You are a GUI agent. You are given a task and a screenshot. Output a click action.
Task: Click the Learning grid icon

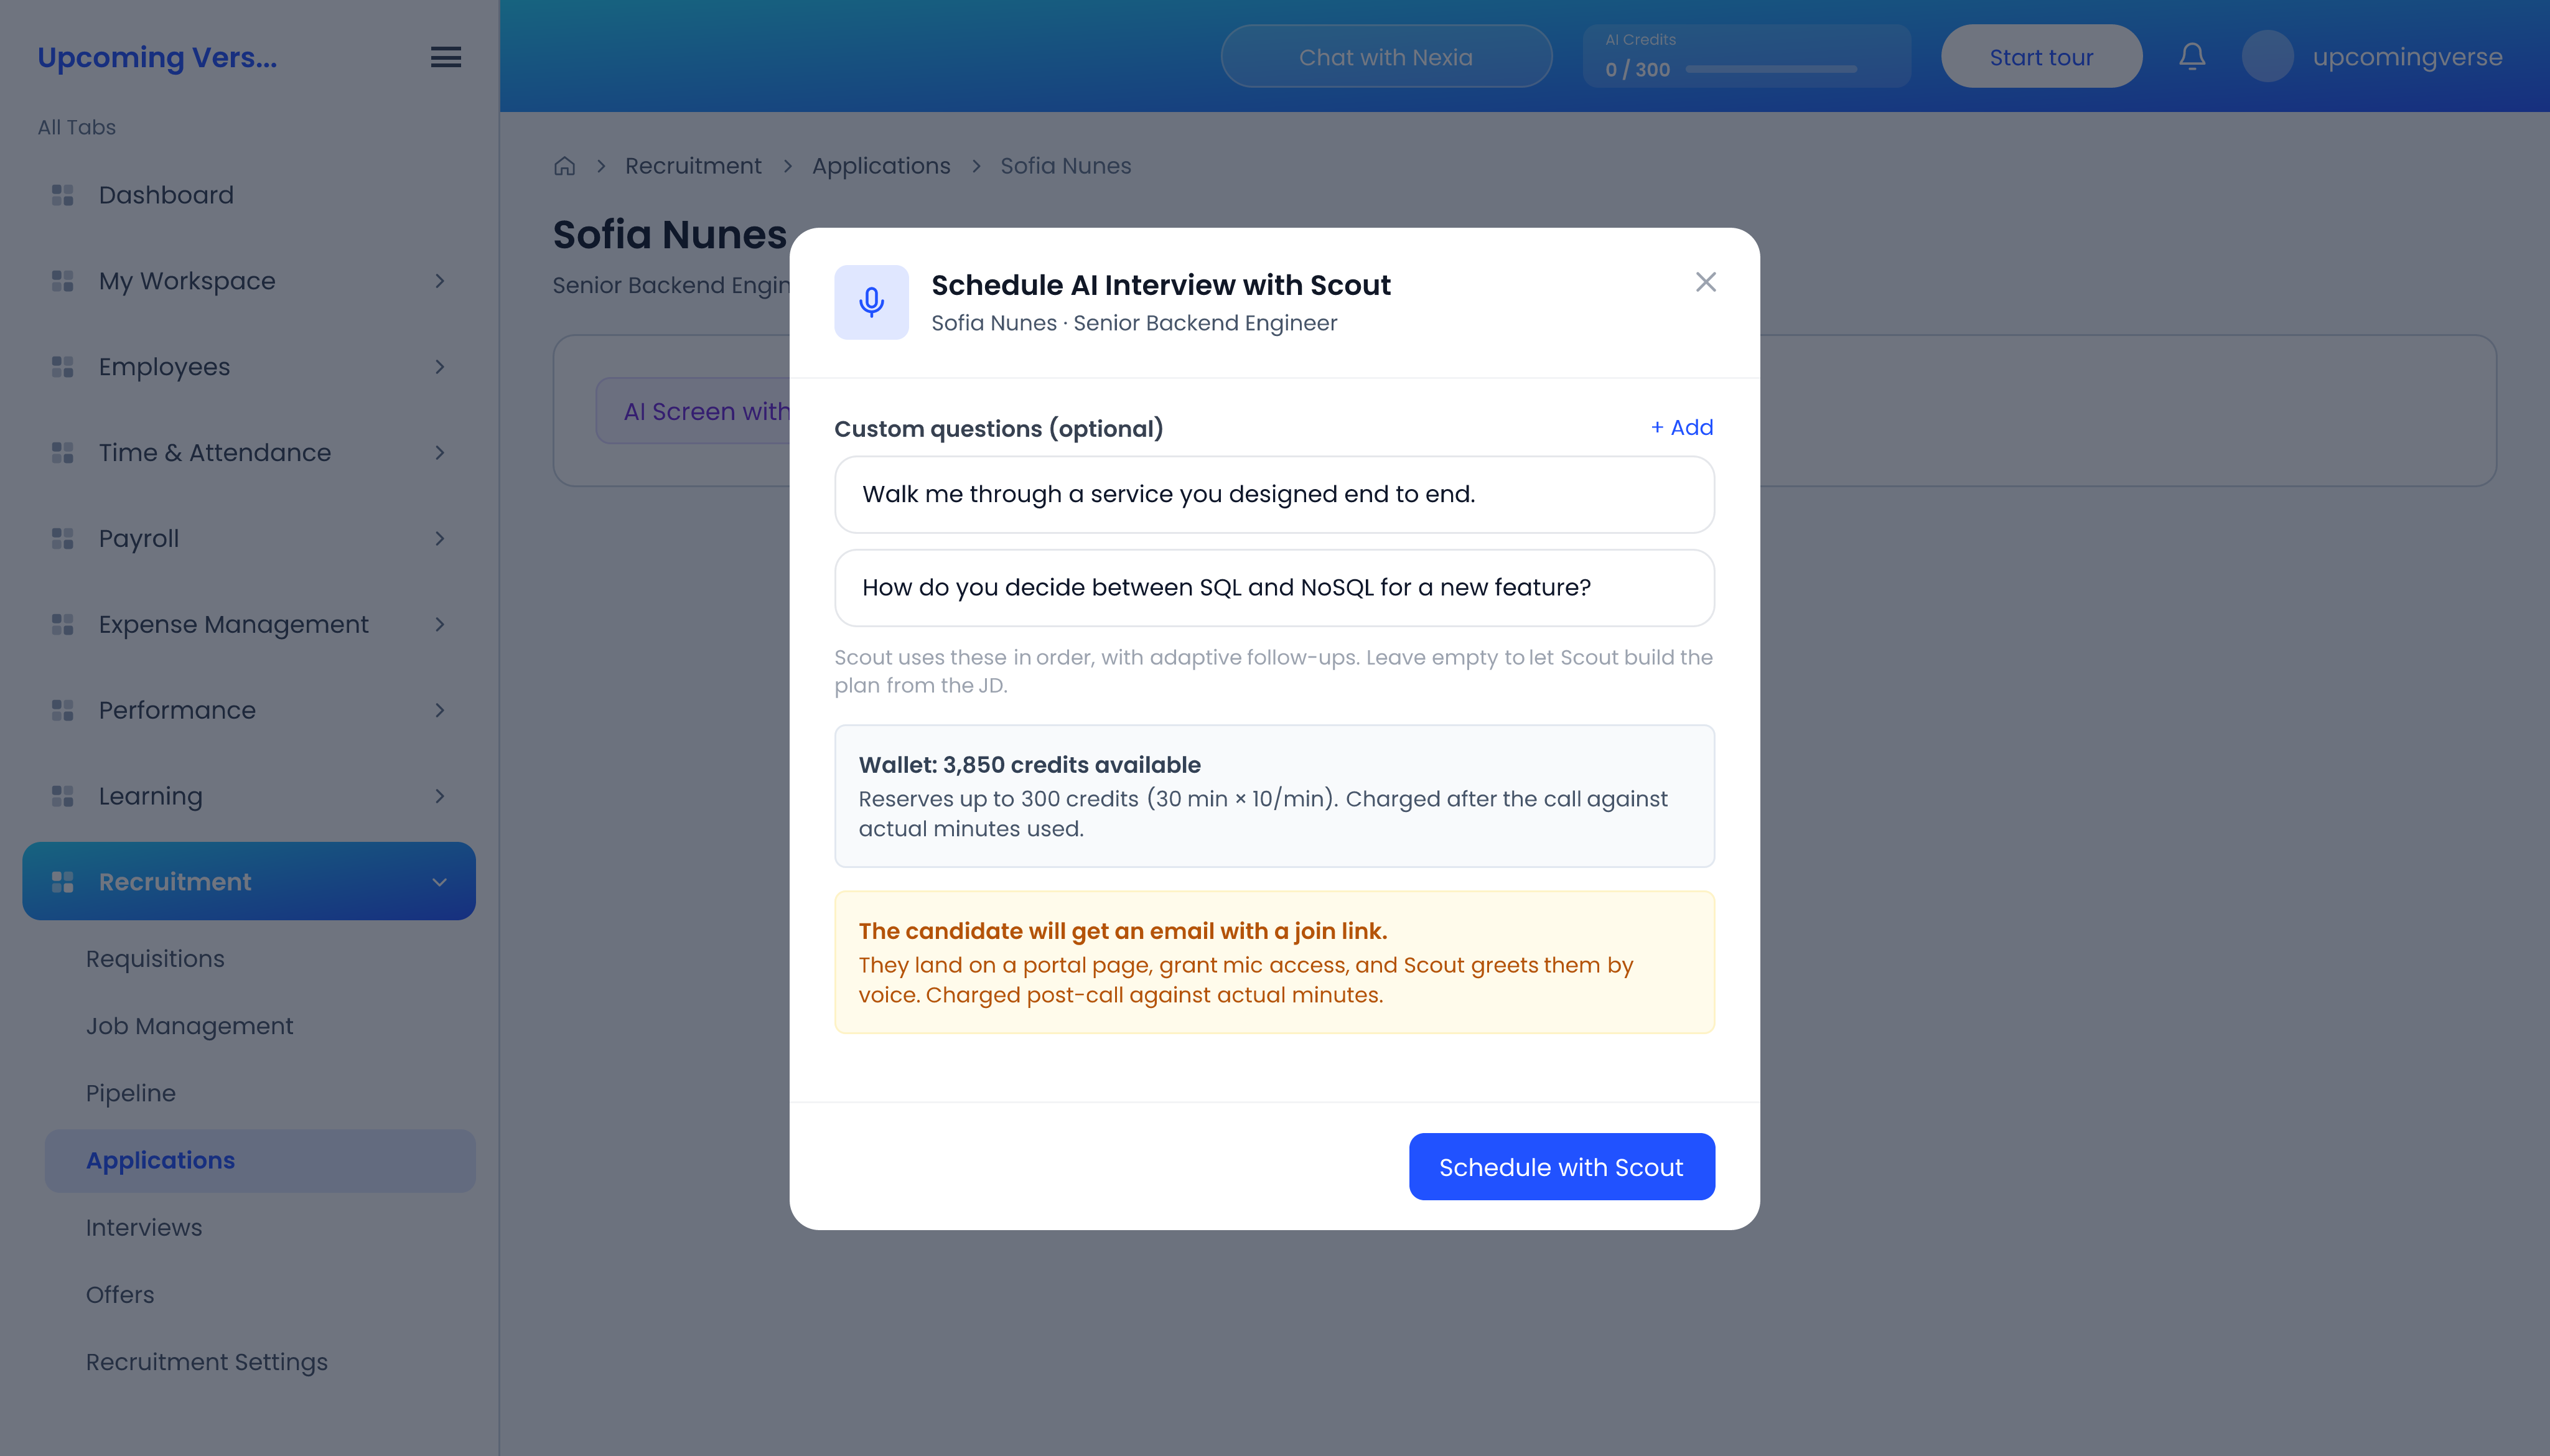(x=63, y=797)
